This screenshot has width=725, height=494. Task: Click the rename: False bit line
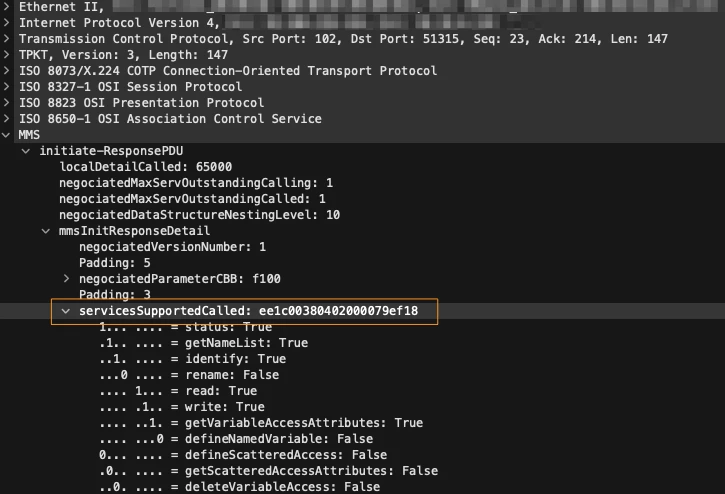tap(189, 375)
